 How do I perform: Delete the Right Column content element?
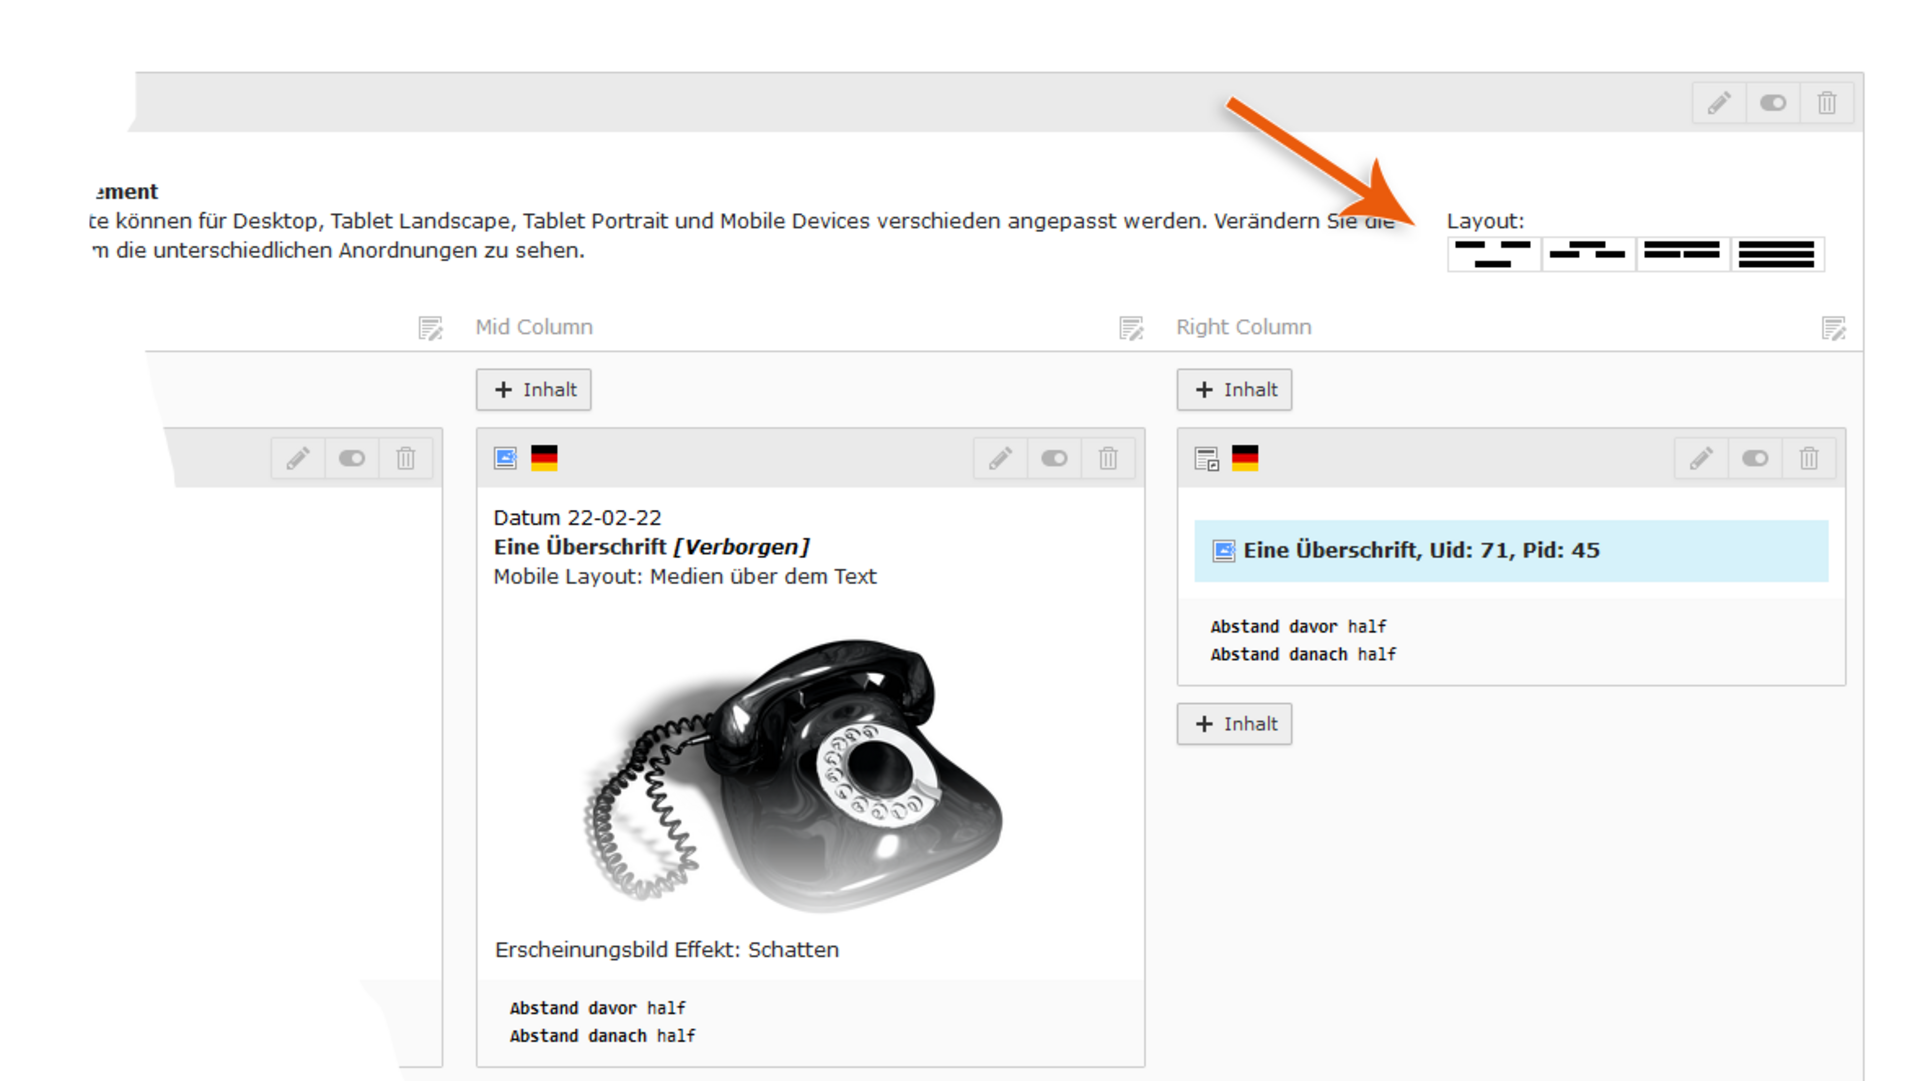(1809, 458)
